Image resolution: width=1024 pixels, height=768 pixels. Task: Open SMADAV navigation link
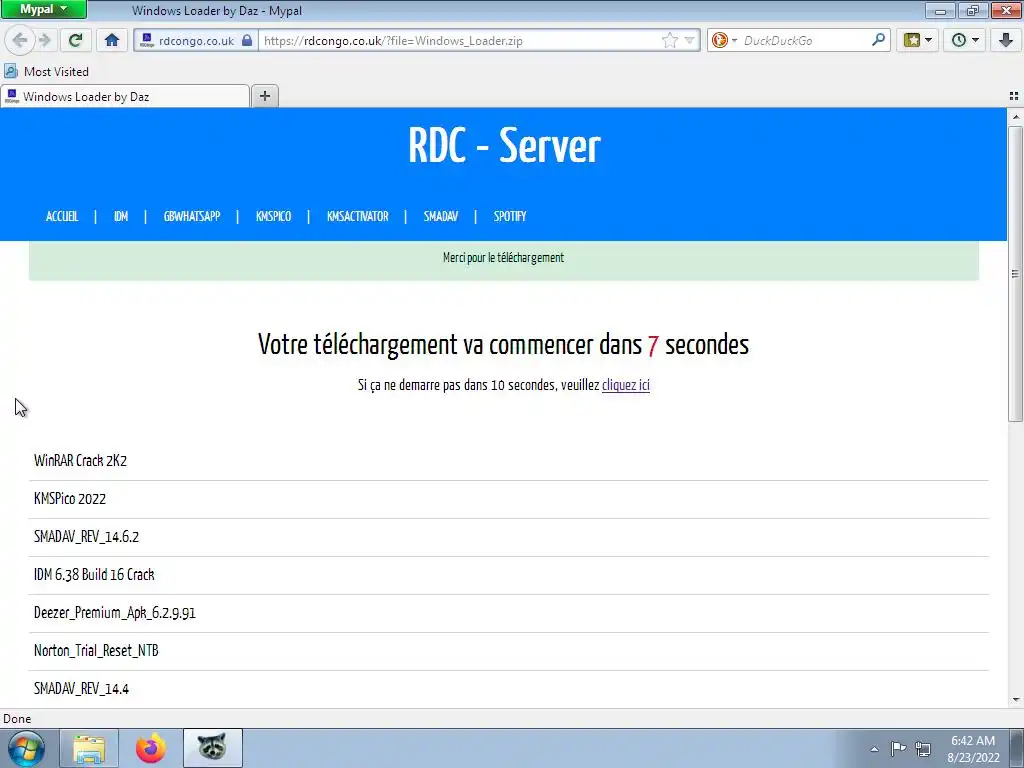pos(441,216)
